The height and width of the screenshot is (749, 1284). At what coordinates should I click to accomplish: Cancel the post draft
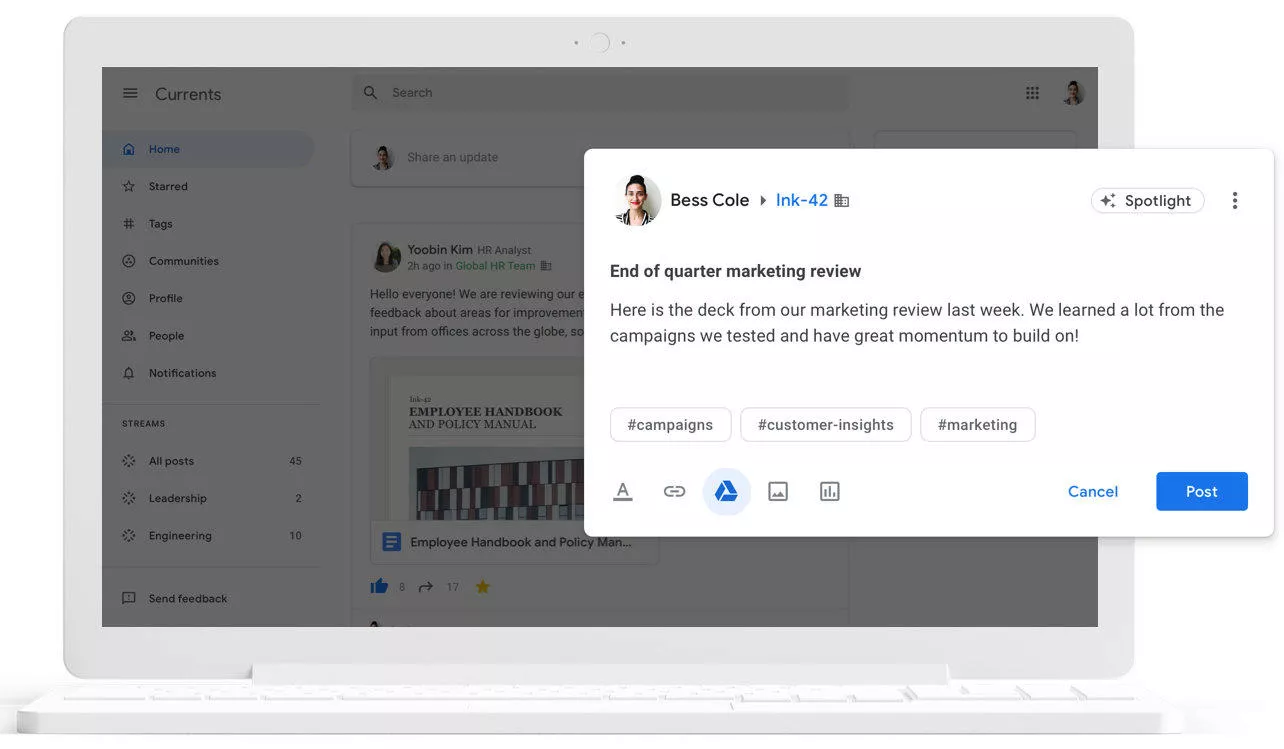tap(1093, 491)
